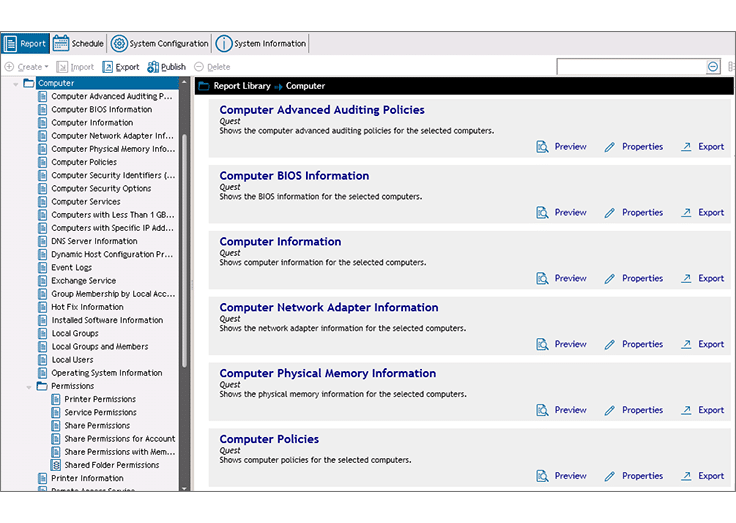Select Installed Software Information in tree
Viewport: 736px width, 523px height.
[107, 320]
